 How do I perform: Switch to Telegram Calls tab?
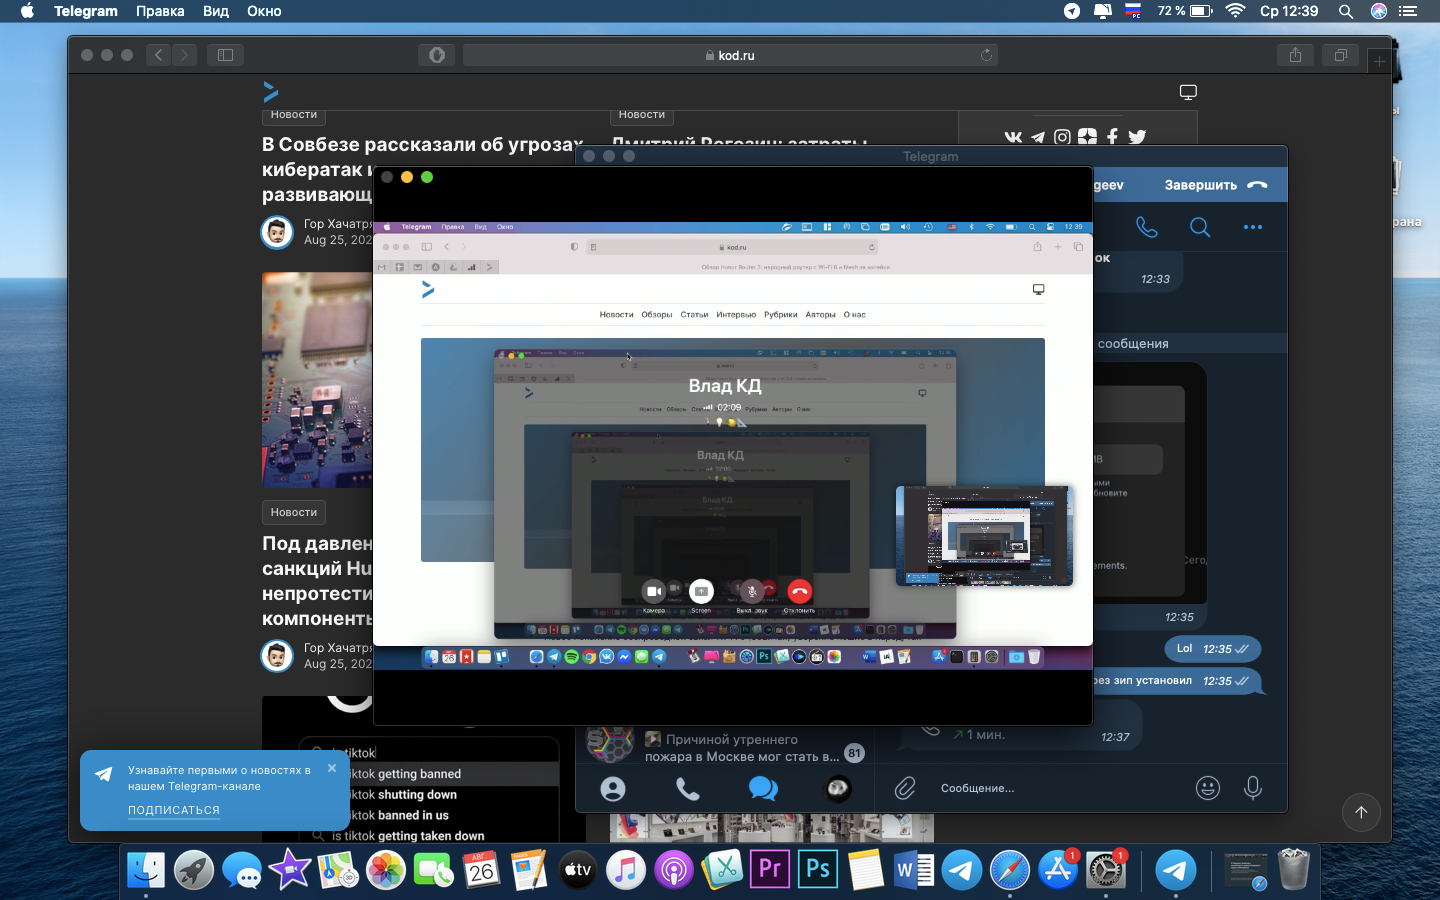(688, 789)
